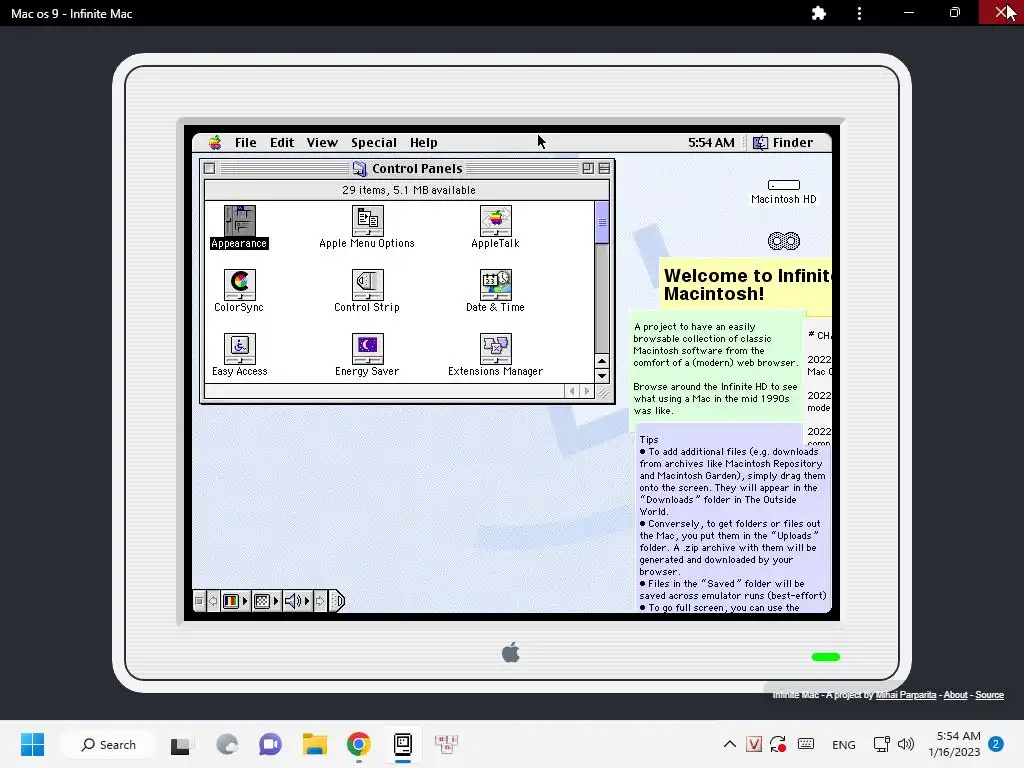Open the Monitor Resolution control strip module
The width and height of the screenshot is (1024, 768).
(x=266, y=601)
